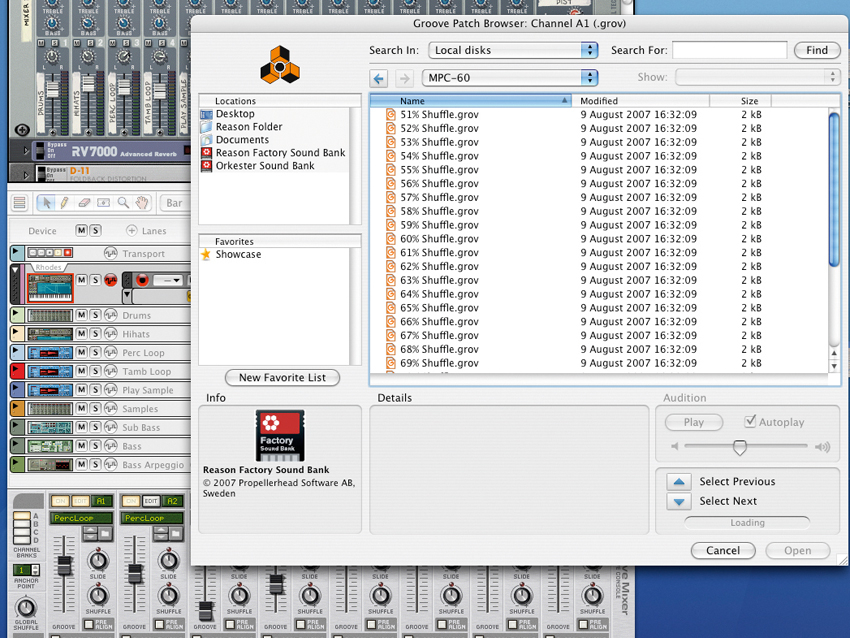Open the Showcase favorites list
Viewport: 850px width, 638px height.
tap(238, 254)
